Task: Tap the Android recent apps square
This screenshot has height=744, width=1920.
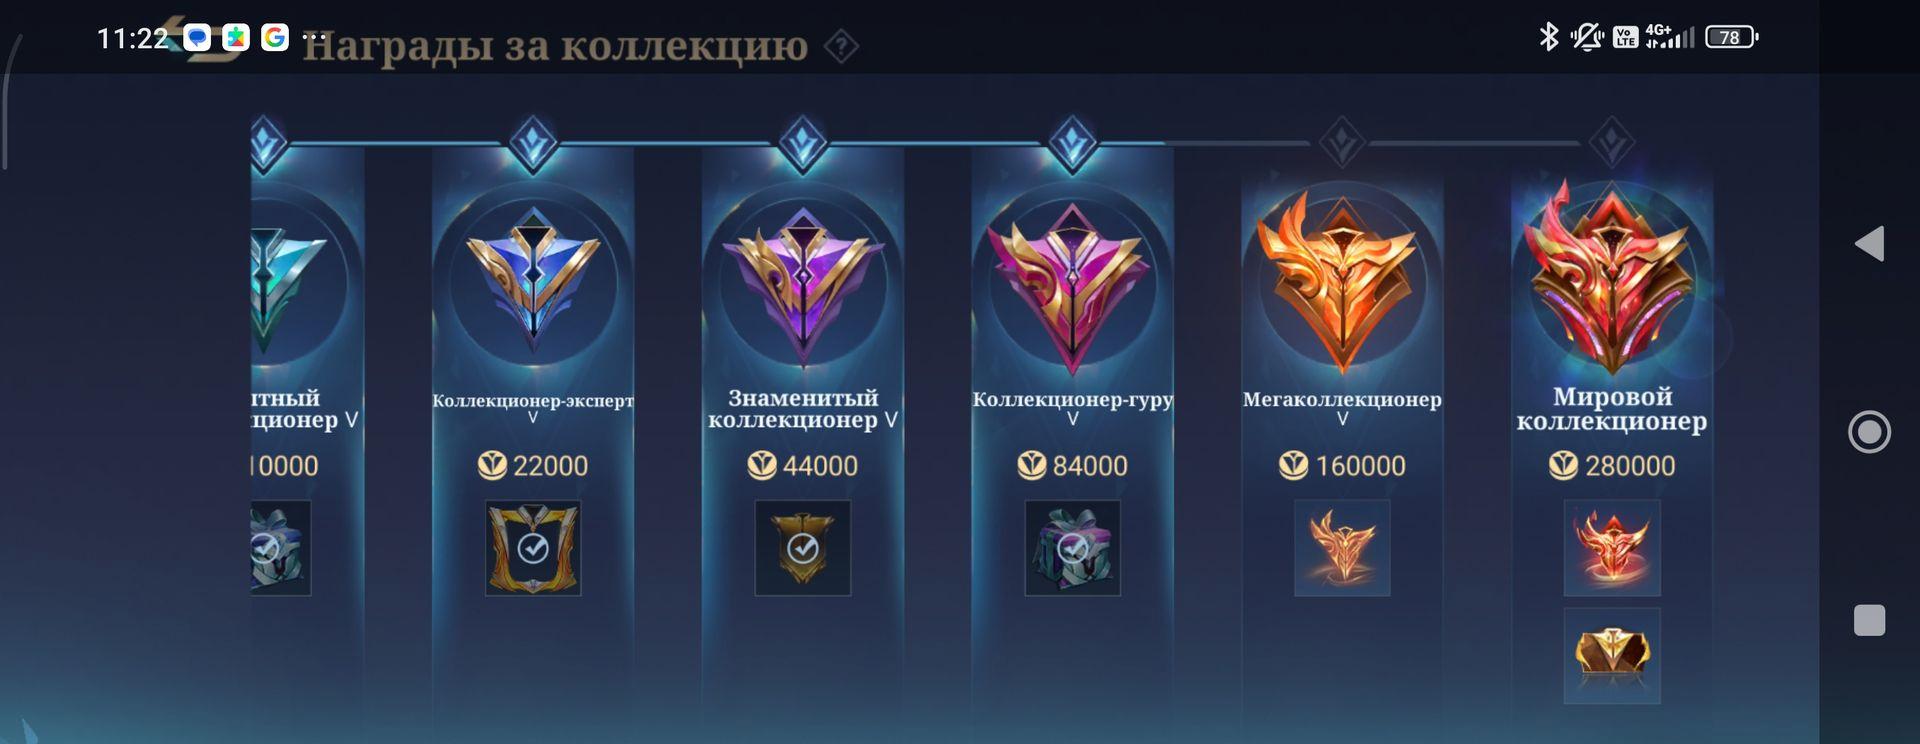Action: coord(1869,620)
